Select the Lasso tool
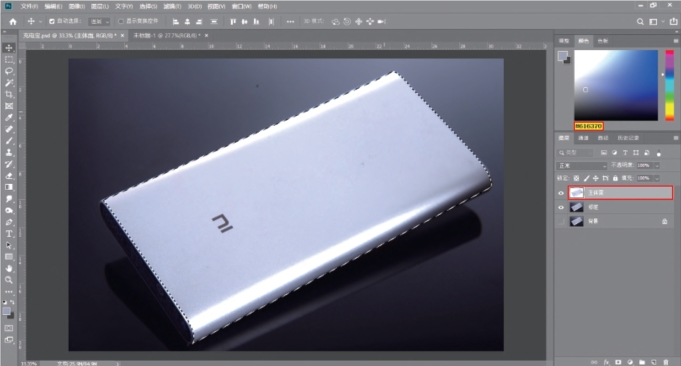This screenshot has width=681, height=366. (x=9, y=71)
